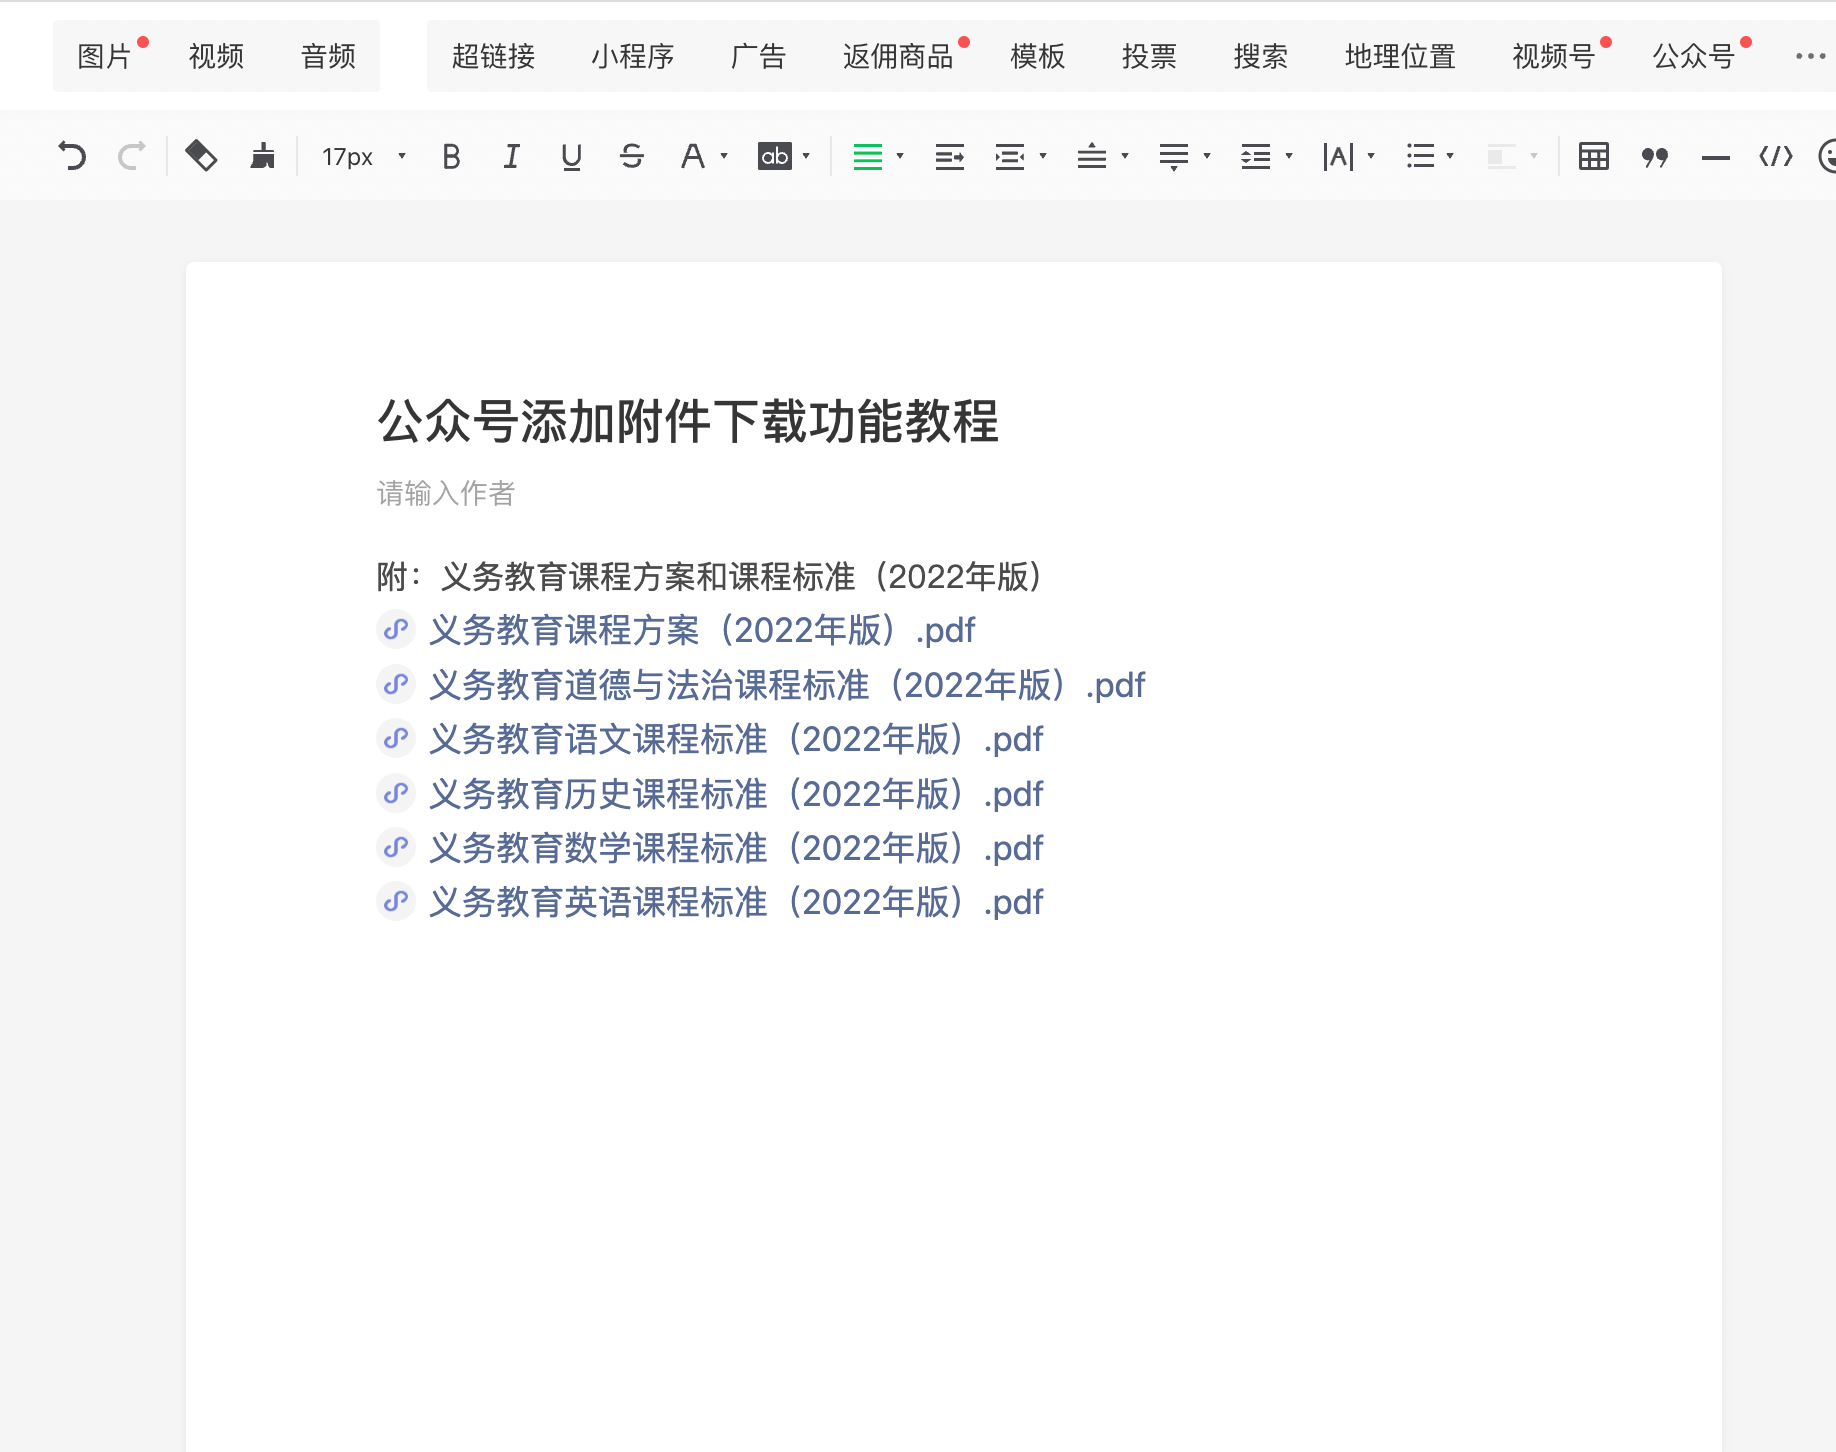
Task: Toggle bold formatting
Action: pos(451,156)
